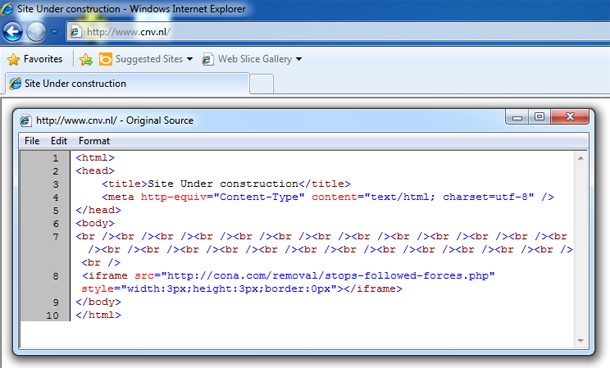Click the browser Forward arrow button
Viewport: 610px width, 368px height.
click(36, 32)
